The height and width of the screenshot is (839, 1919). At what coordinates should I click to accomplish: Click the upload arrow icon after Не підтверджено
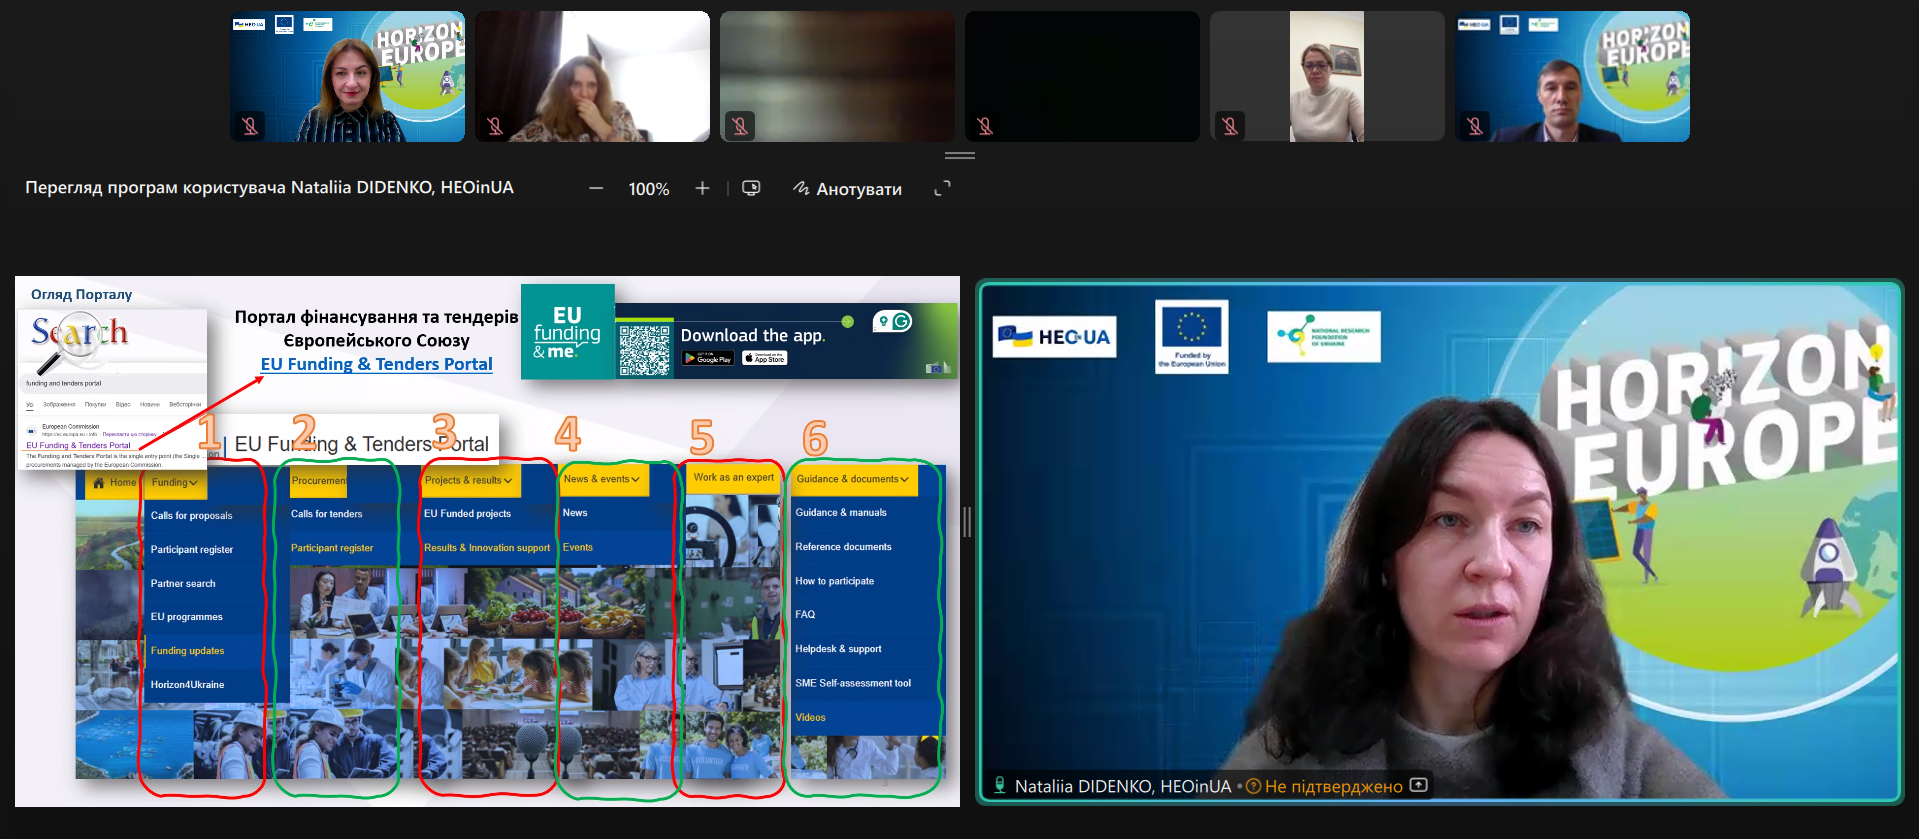pos(1418,785)
